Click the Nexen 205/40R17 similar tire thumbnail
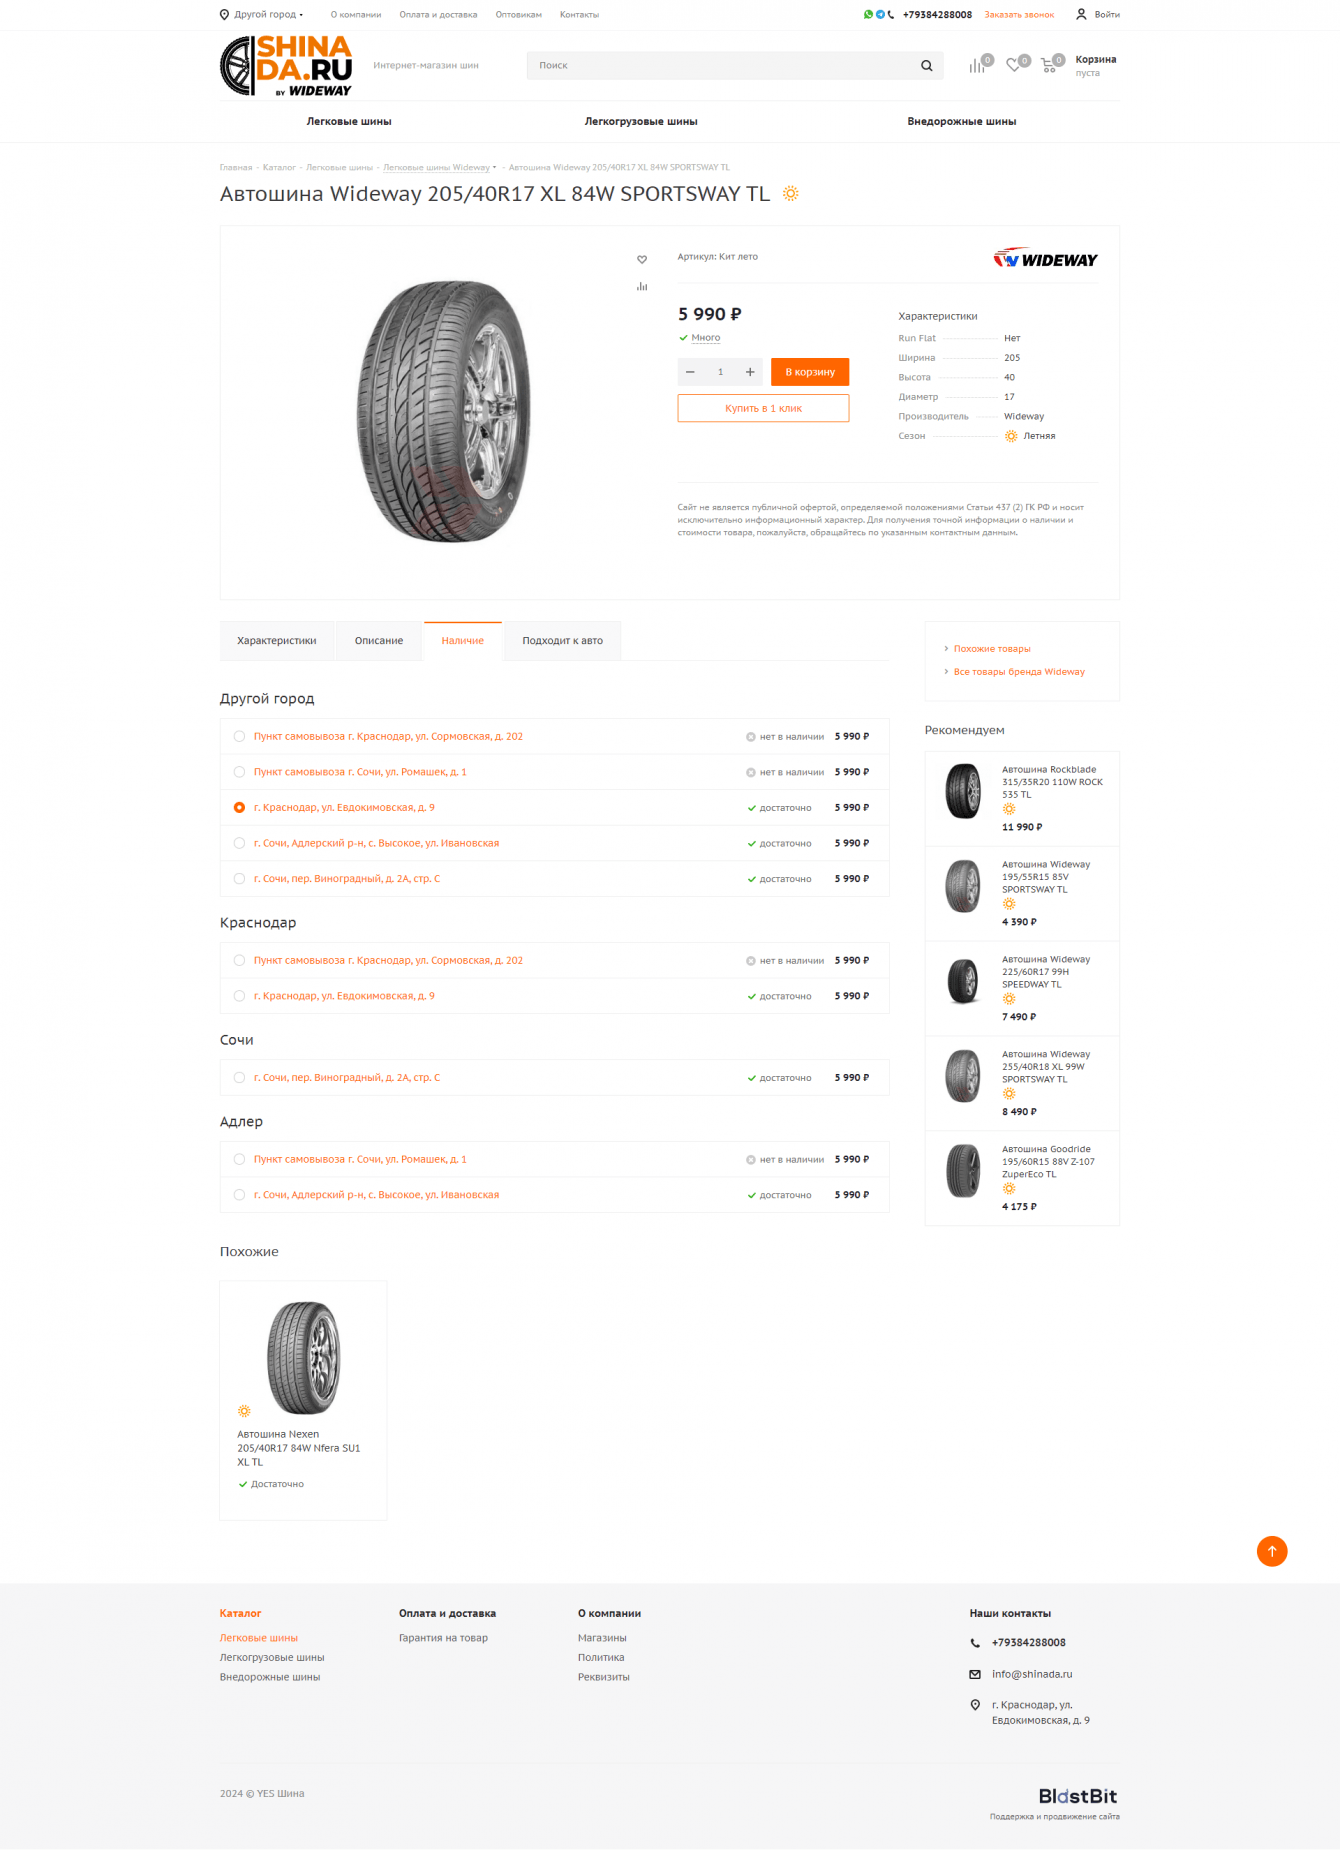 303,1357
